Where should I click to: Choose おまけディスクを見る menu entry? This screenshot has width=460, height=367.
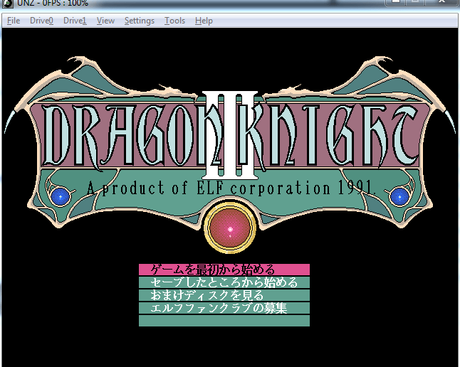pyautogui.click(x=224, y=295)
